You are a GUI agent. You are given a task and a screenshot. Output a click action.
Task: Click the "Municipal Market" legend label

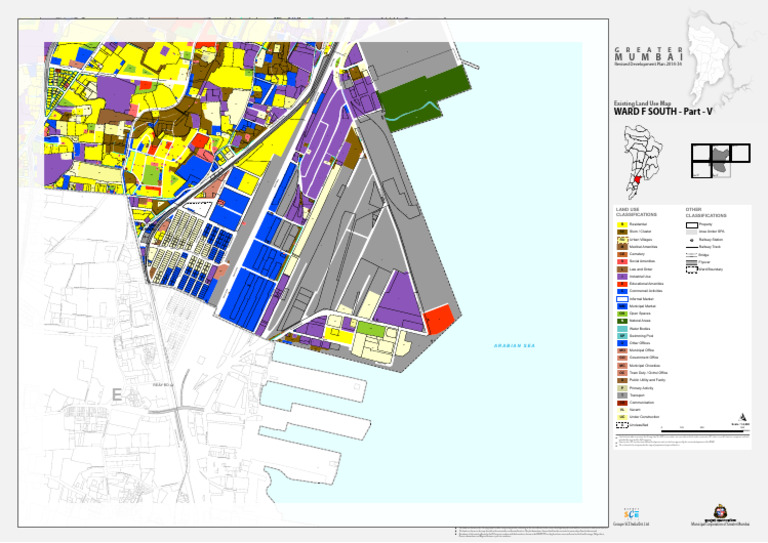tap(643, 306)
